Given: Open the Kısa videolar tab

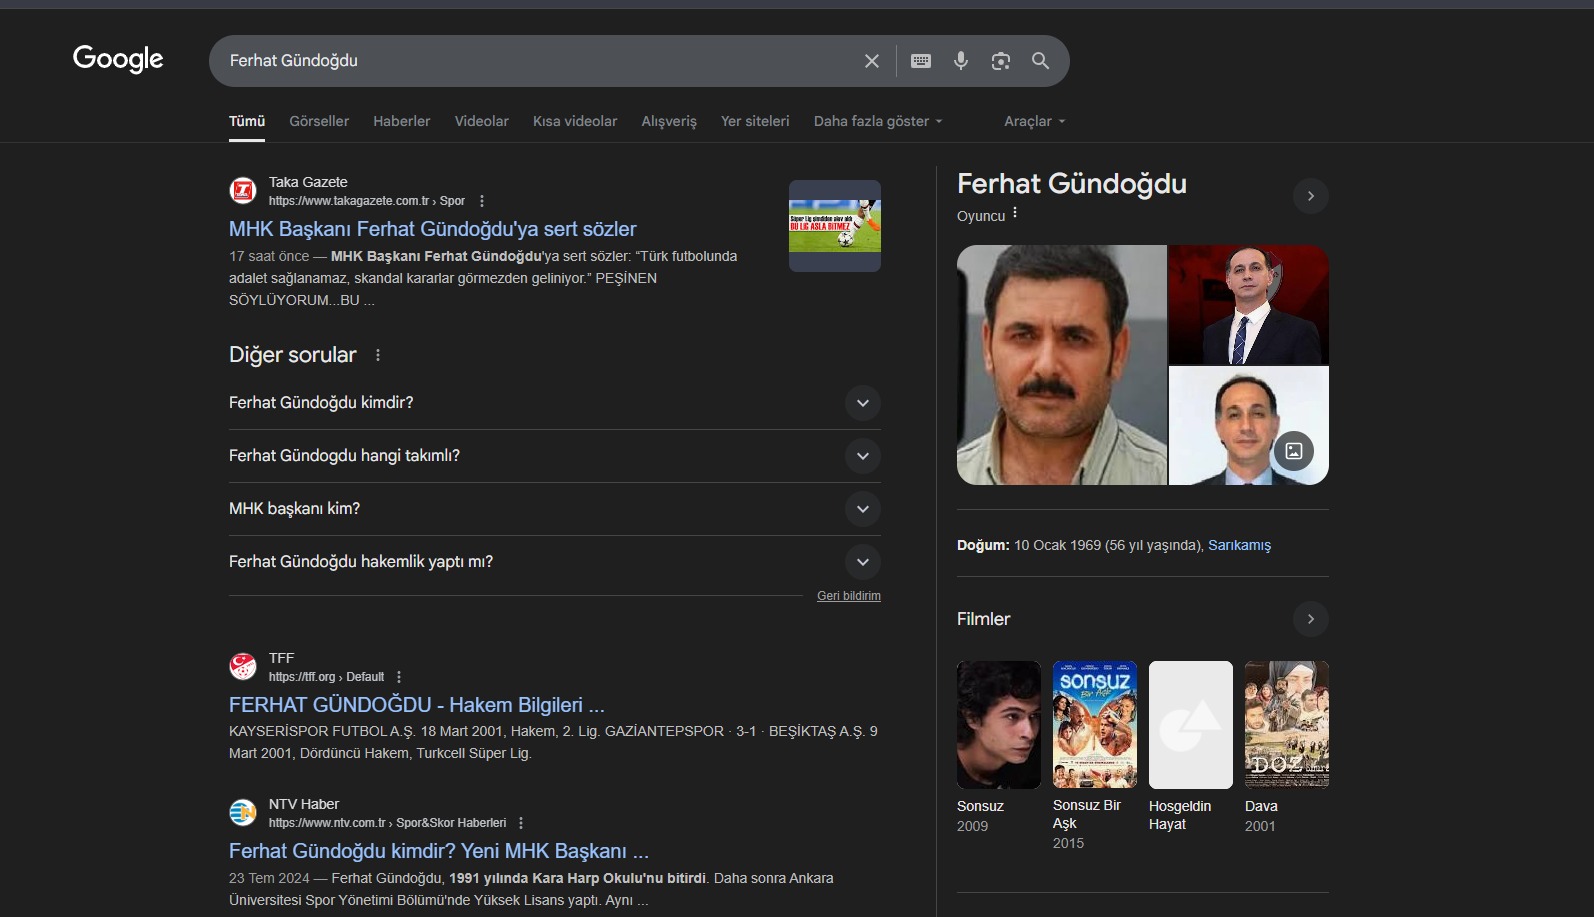Looking at the screenshot, I should 575,121.
